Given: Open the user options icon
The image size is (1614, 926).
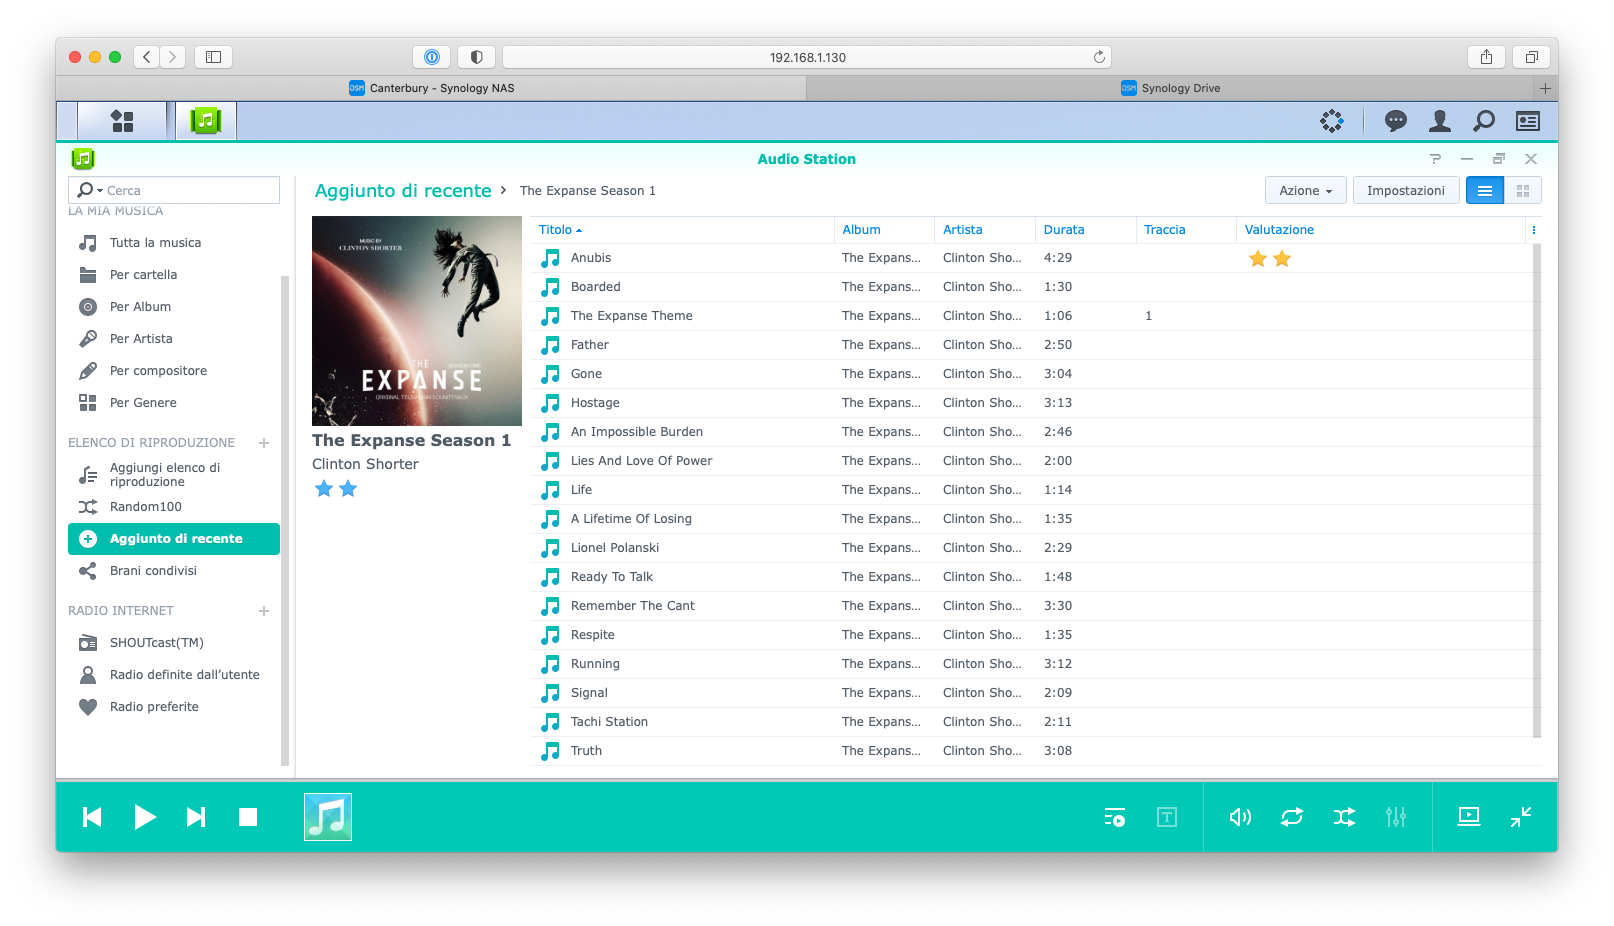Looking at the screenshot, I should 1440,121.
